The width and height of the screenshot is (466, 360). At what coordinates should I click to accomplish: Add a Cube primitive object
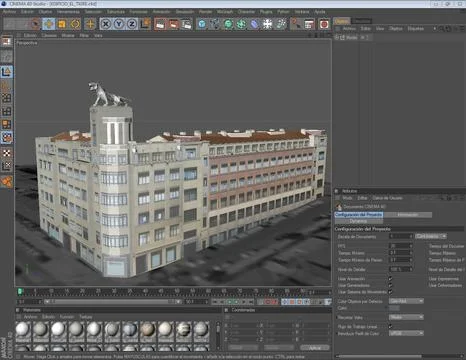point(202,24)
